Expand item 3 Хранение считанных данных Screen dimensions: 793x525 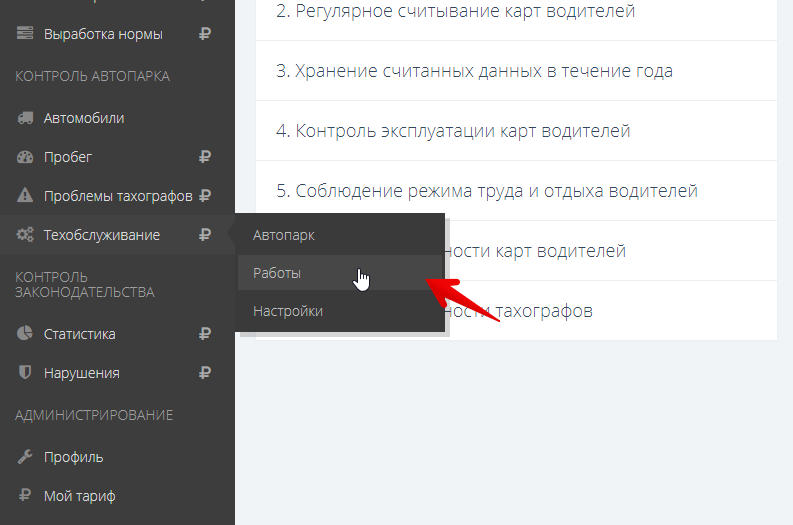pos(516,71)
